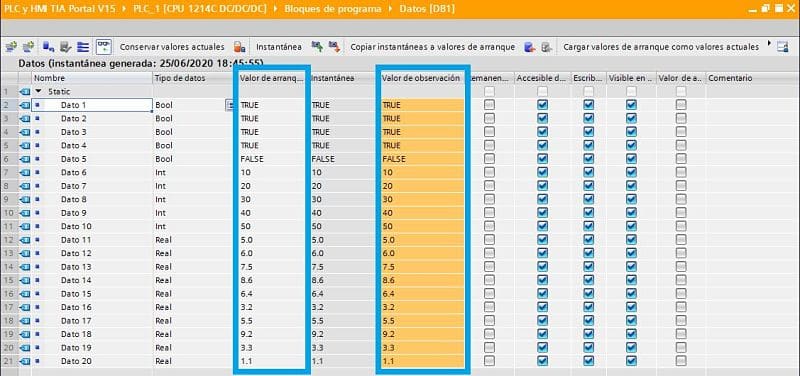800x376 pixels.
Task: Select the Dato 13 name cell
Action: [x=92, y=267]
